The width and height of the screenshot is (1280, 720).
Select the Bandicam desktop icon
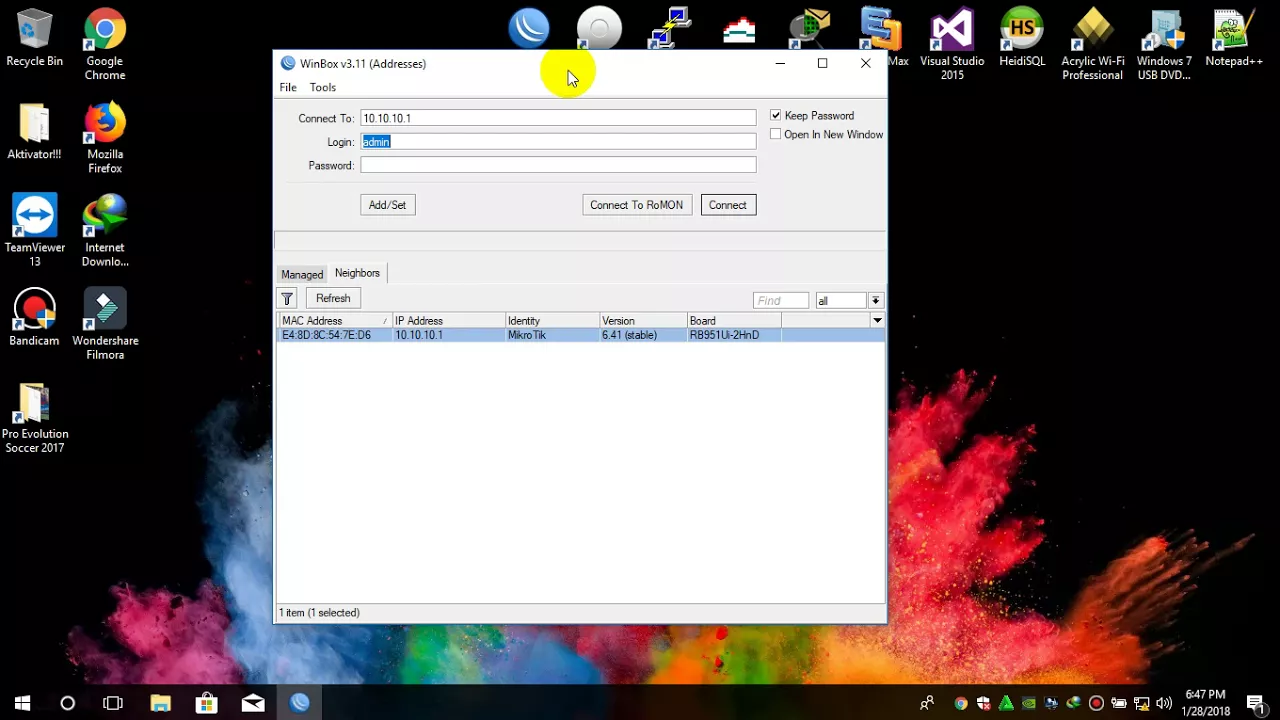pos(34,318)
